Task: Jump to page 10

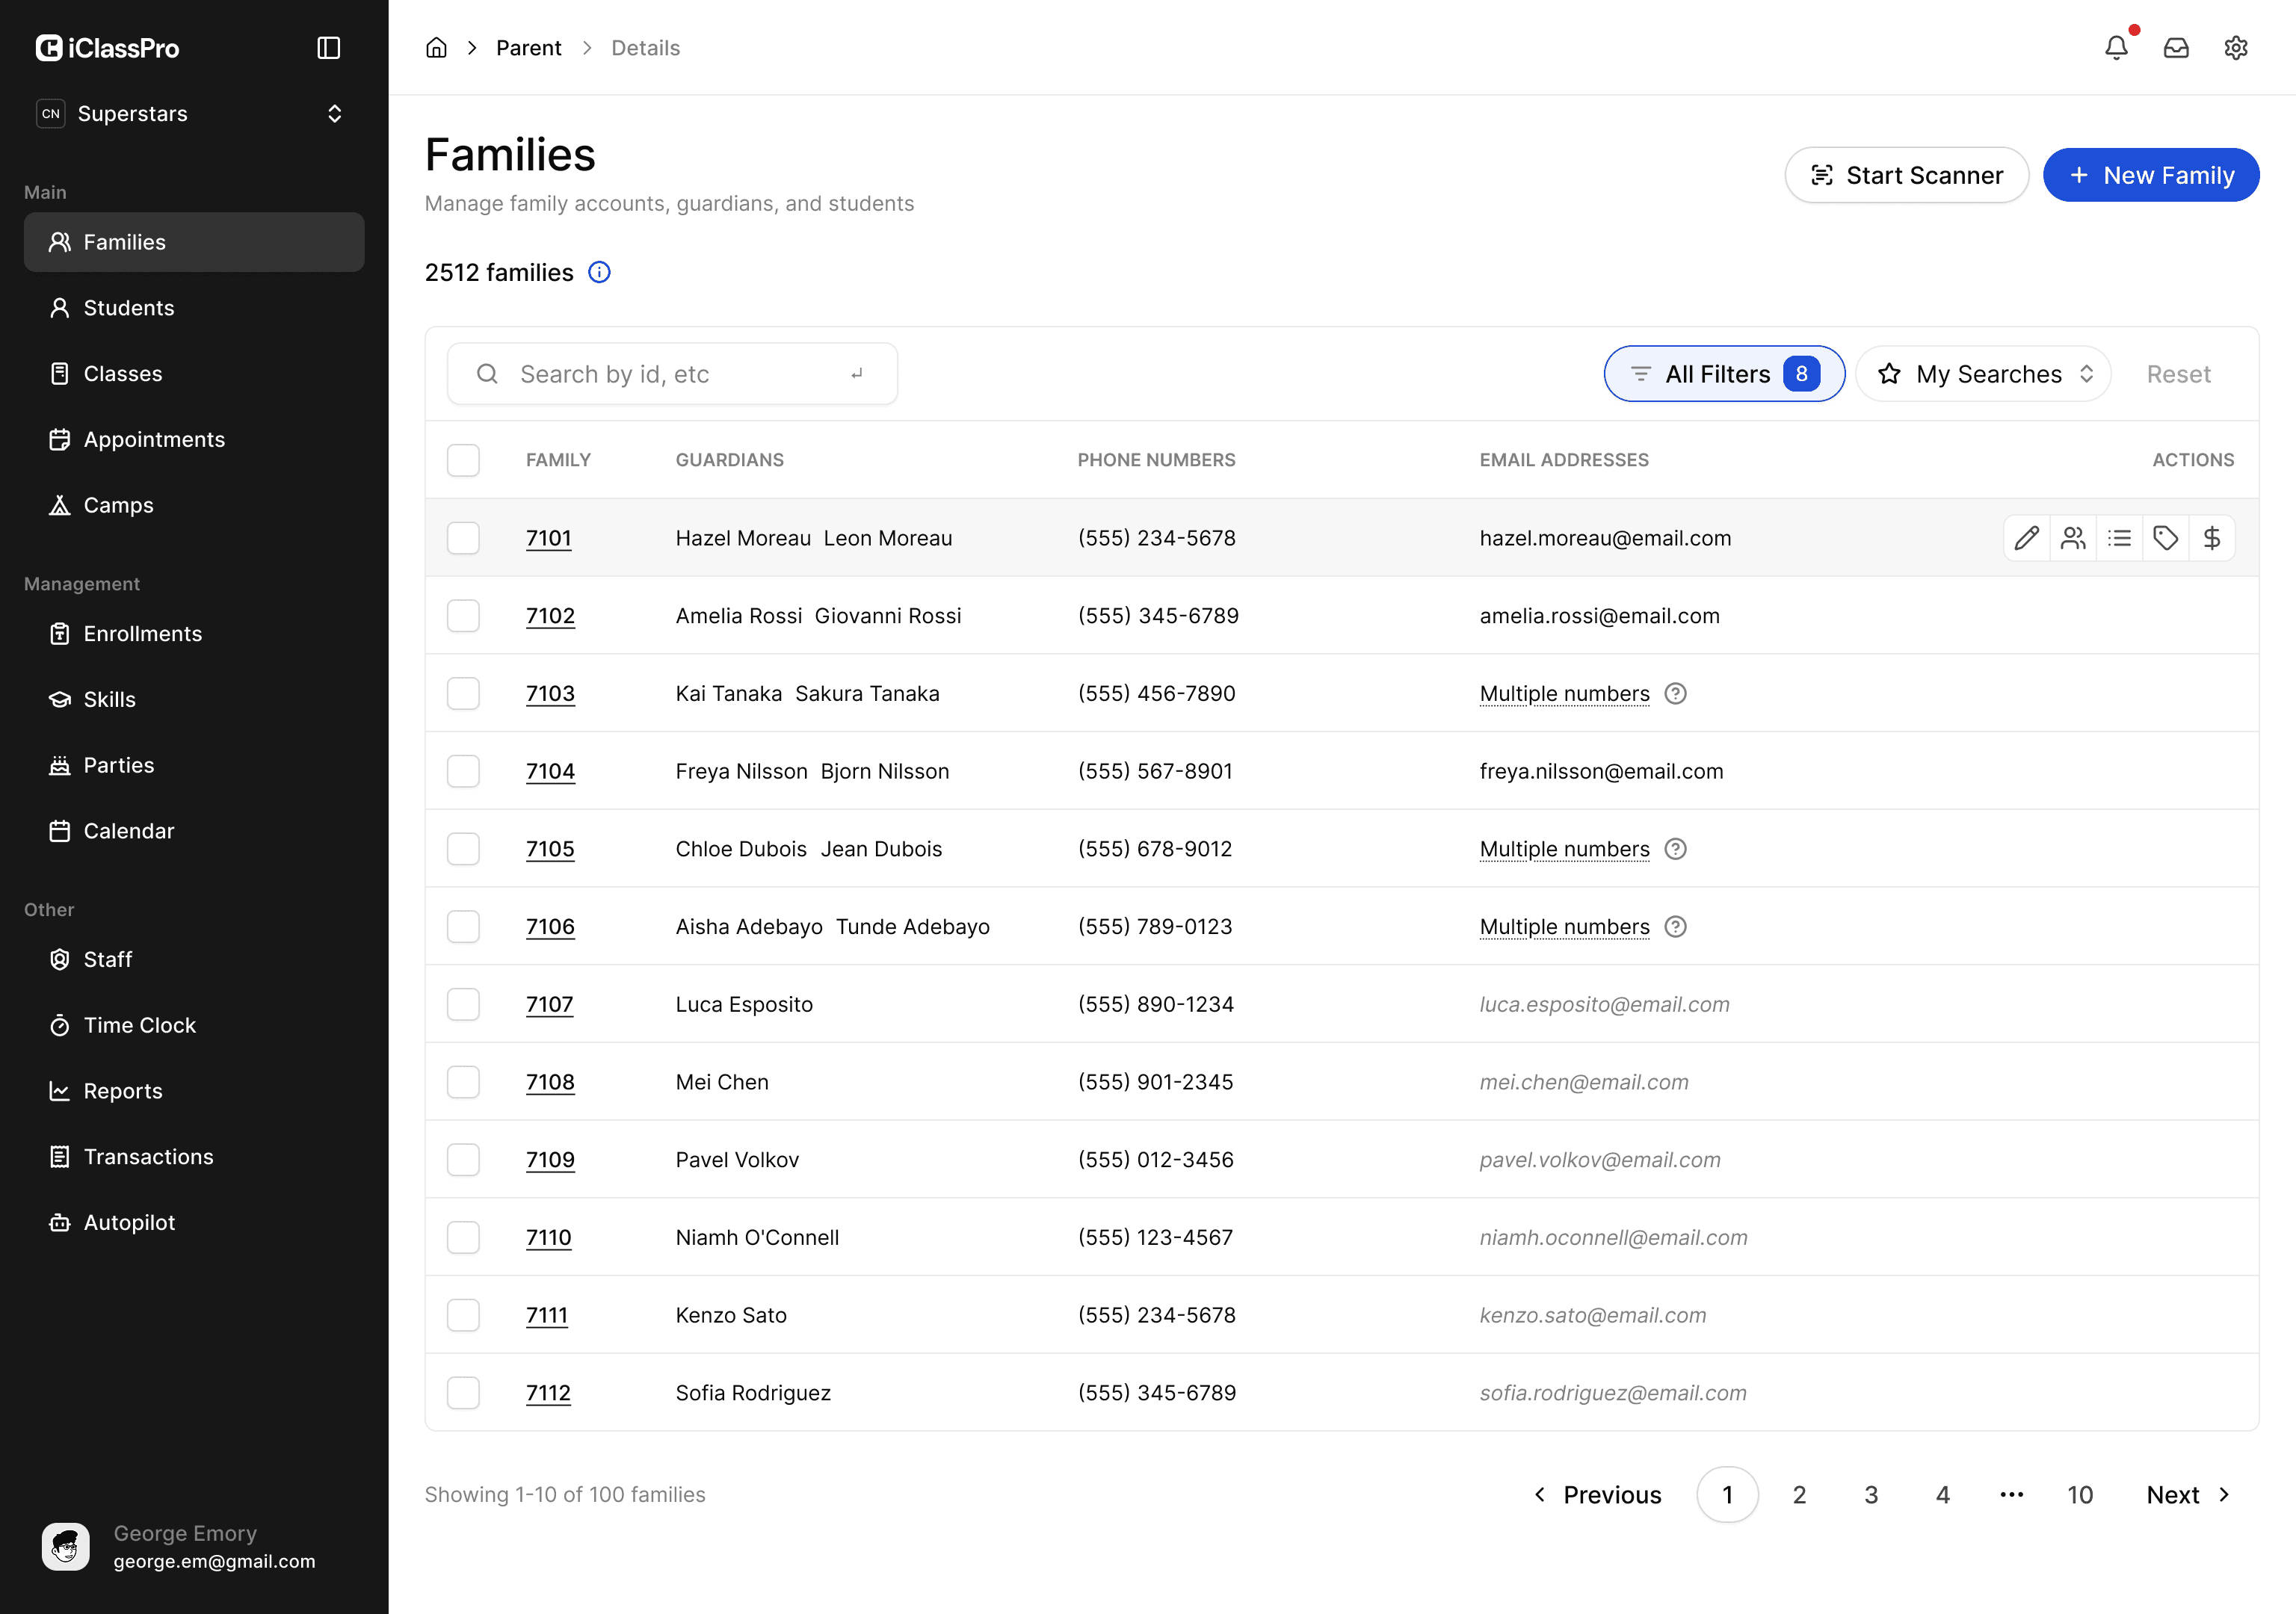Action: tap(2080, 1495)
